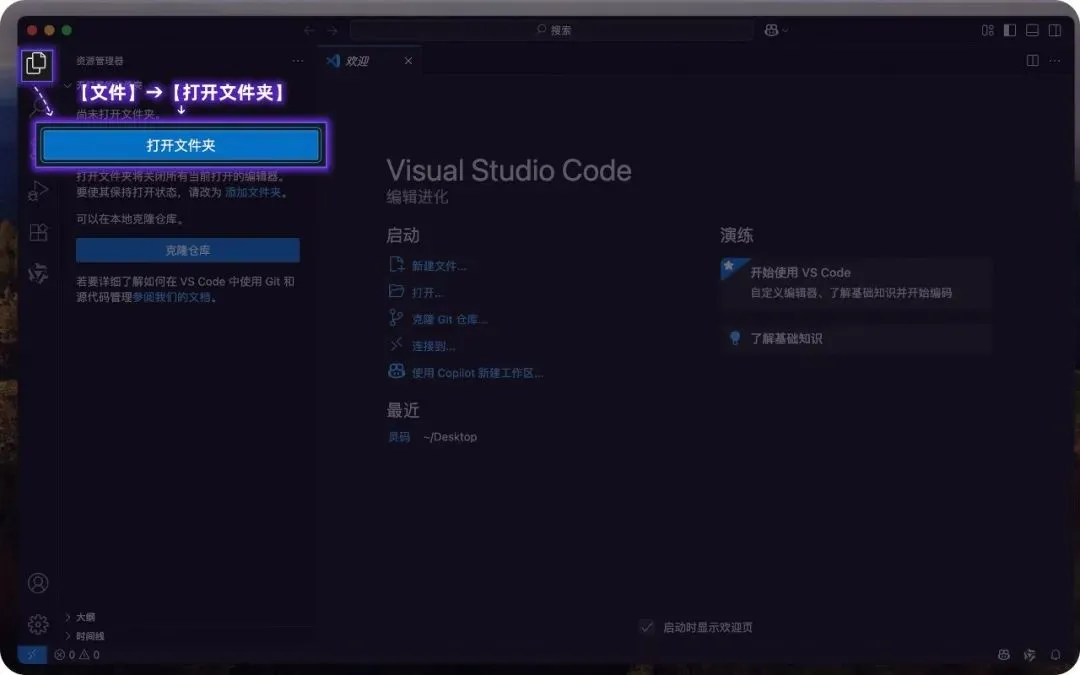Toggle the primary side bar layout icon
Viewport: 1080px width, 675px height.
pos(1010,30)
